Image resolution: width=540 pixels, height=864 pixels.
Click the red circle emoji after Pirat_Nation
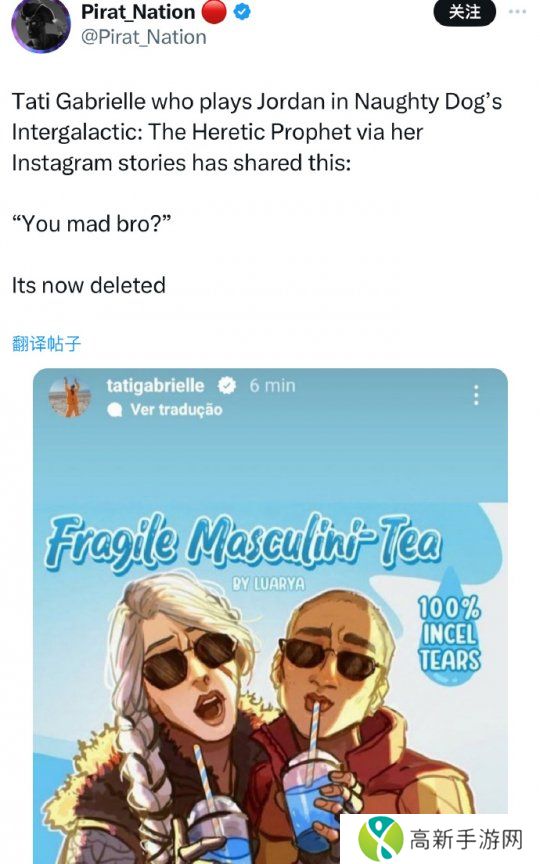point(214,12)
